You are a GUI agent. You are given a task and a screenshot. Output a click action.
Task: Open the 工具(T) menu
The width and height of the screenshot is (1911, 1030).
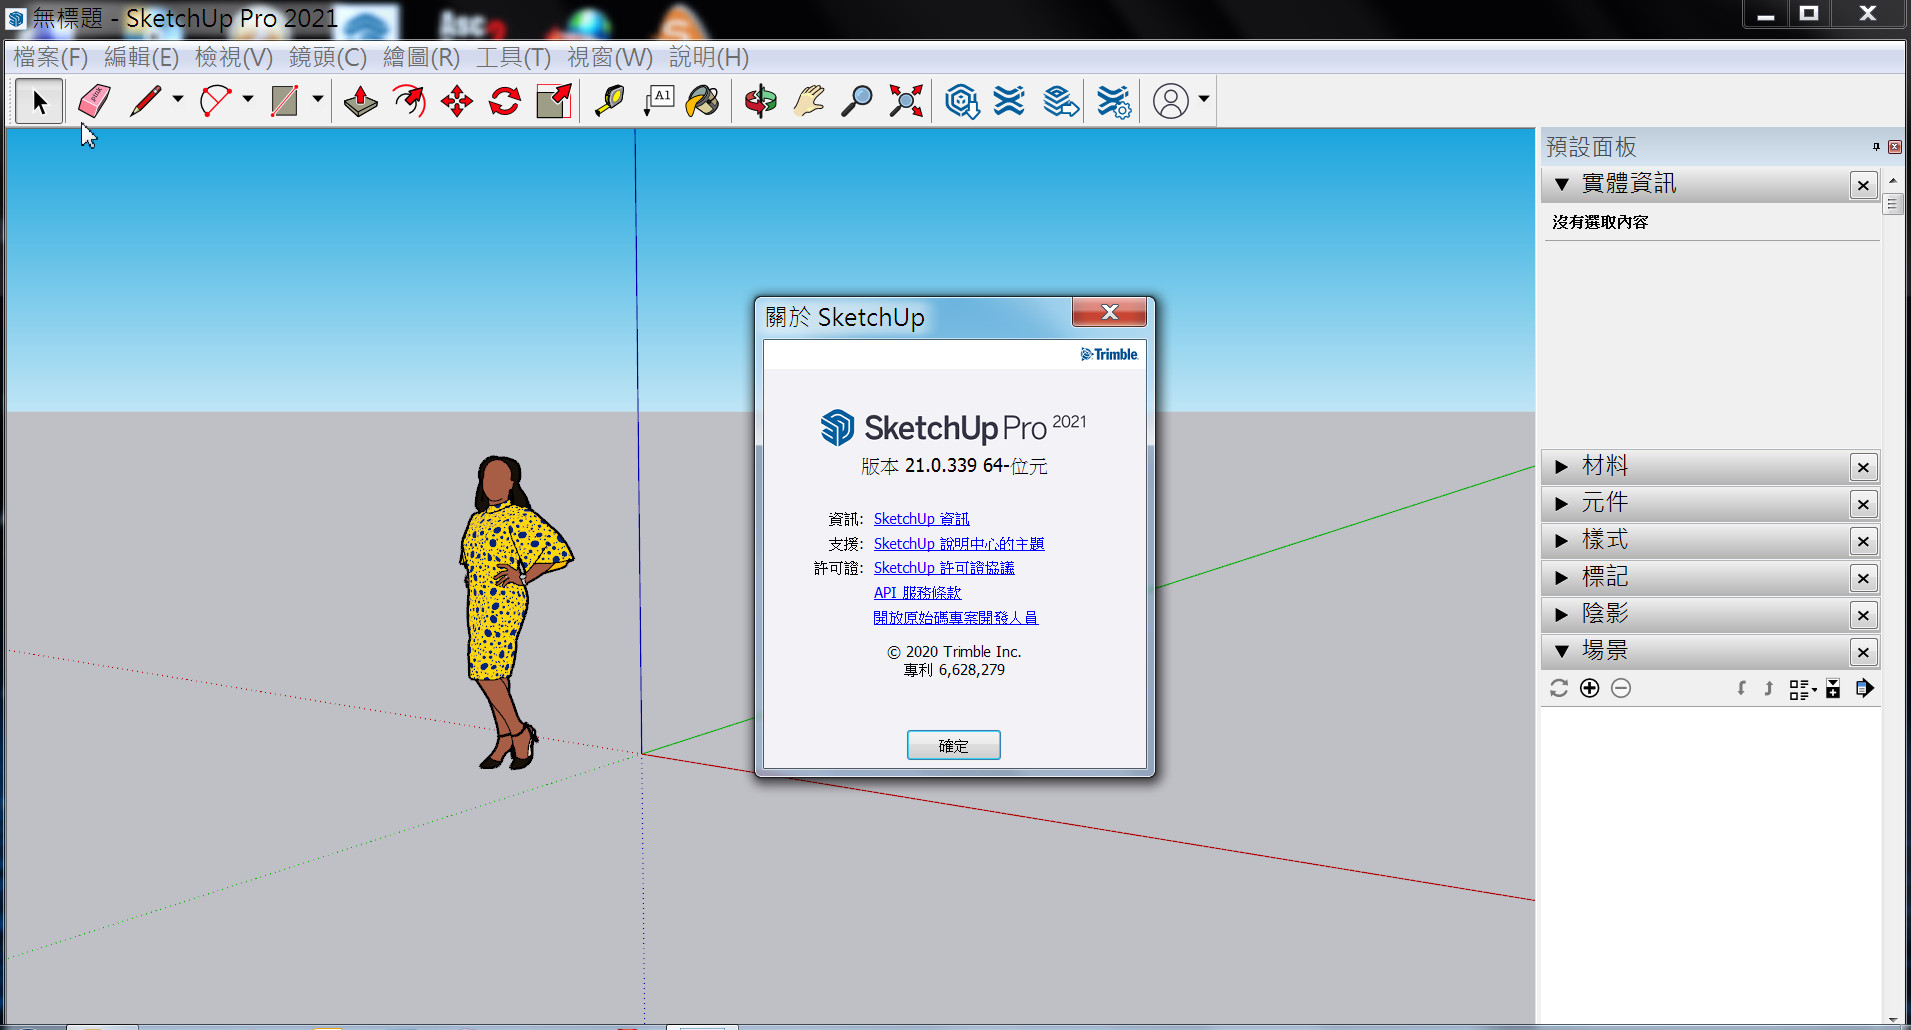point(514,57)
